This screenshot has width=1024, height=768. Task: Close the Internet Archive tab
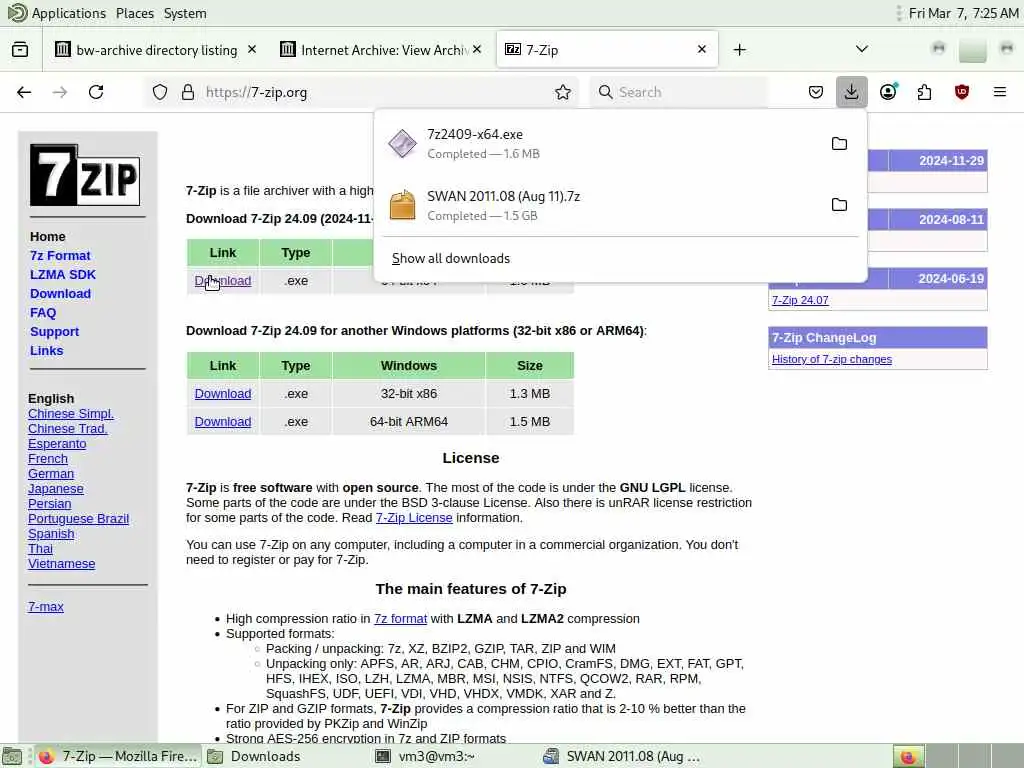point(477,50)
